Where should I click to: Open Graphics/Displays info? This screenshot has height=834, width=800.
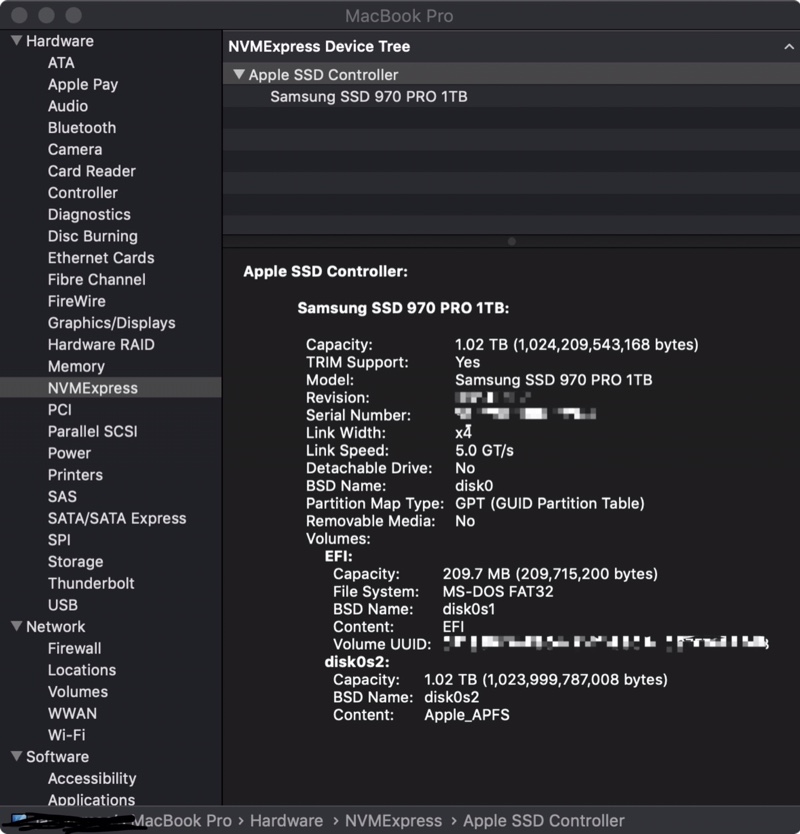[x=112, y=323]
